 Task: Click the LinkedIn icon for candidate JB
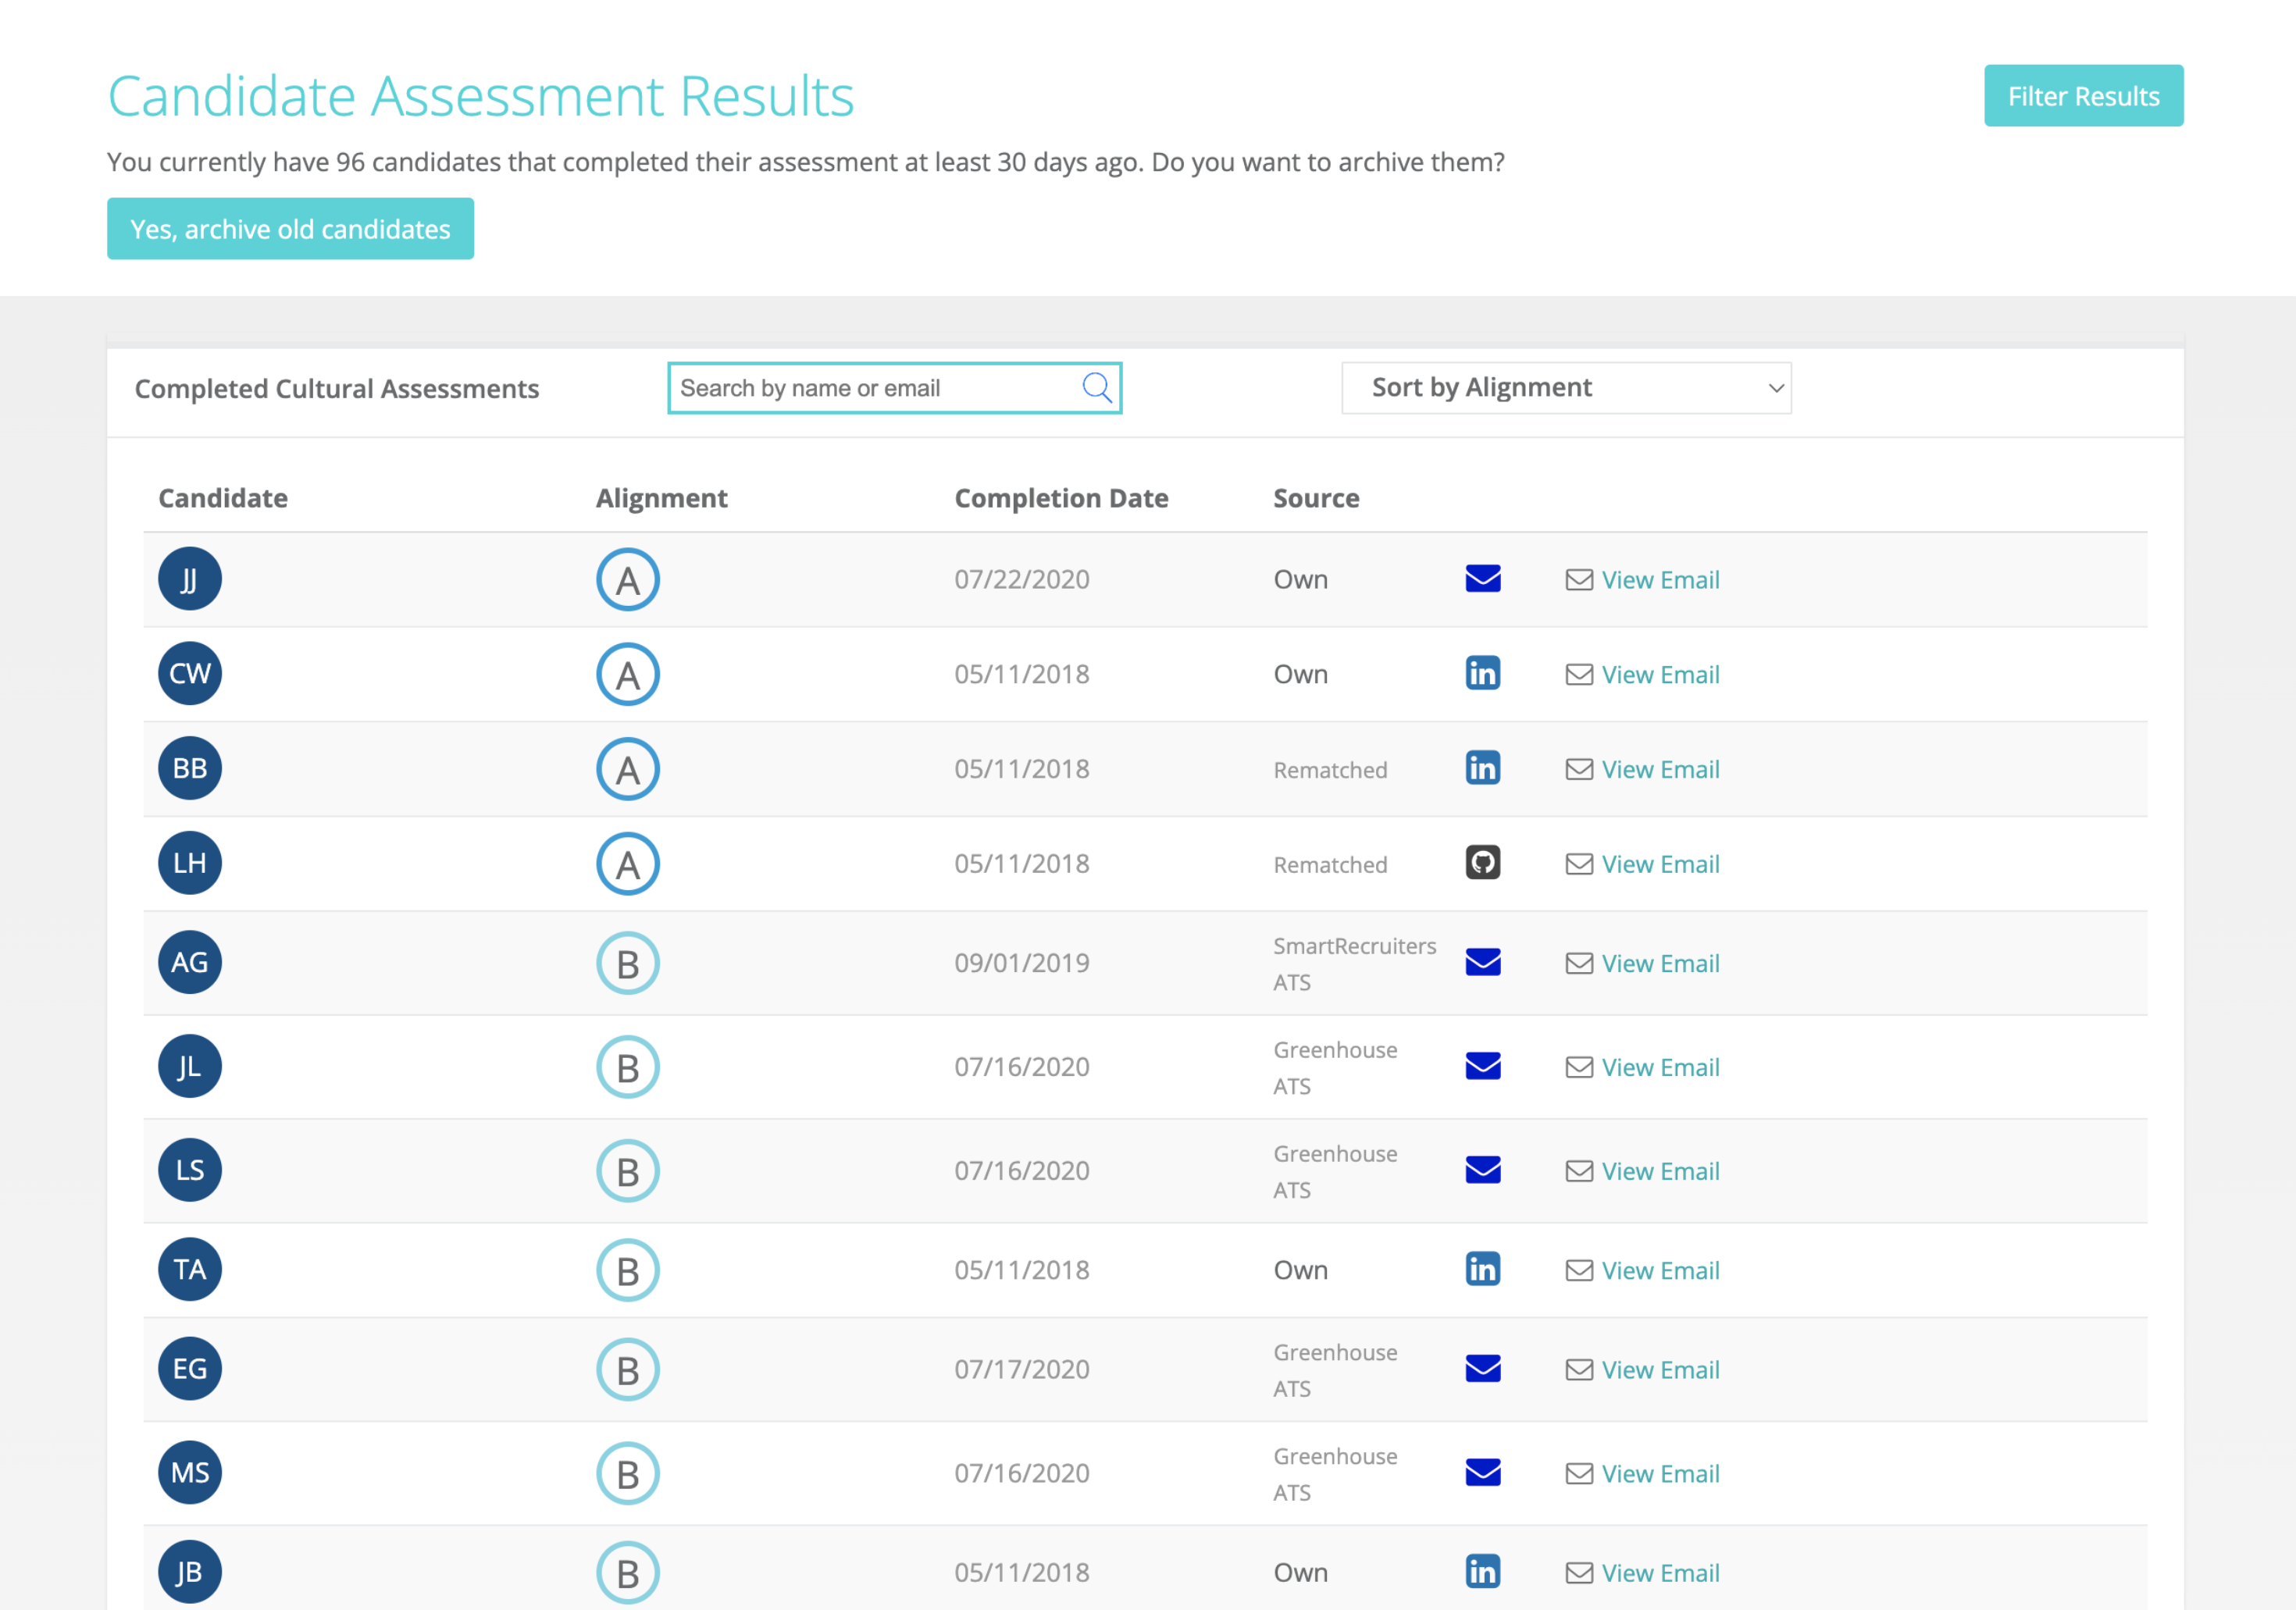(x=1483, y=1571)
